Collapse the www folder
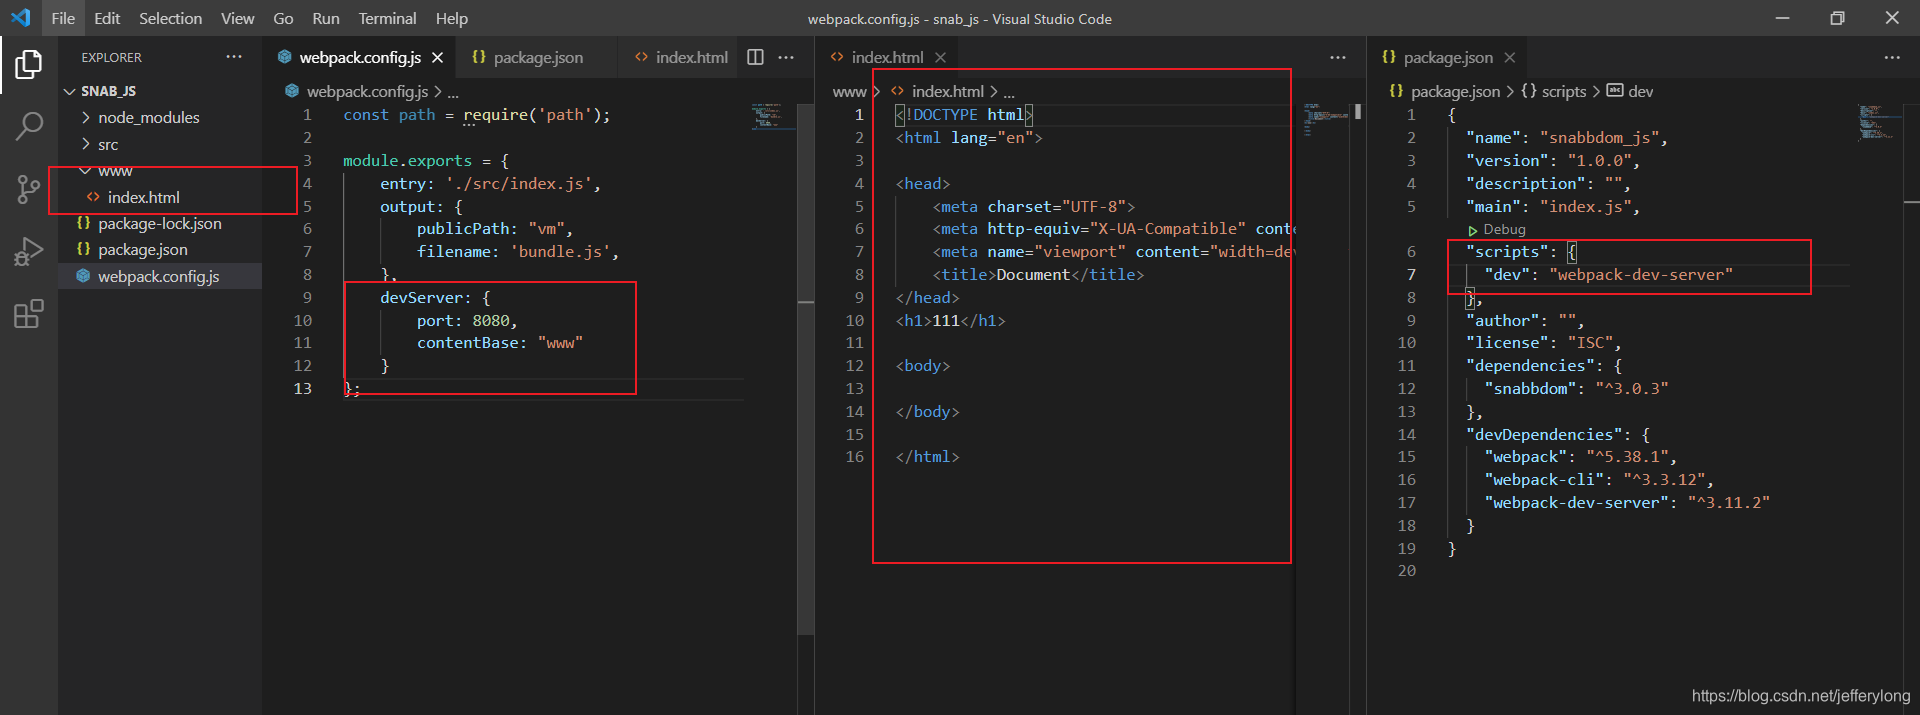The height and width of the screenshot is (715, 1920). 160,171
